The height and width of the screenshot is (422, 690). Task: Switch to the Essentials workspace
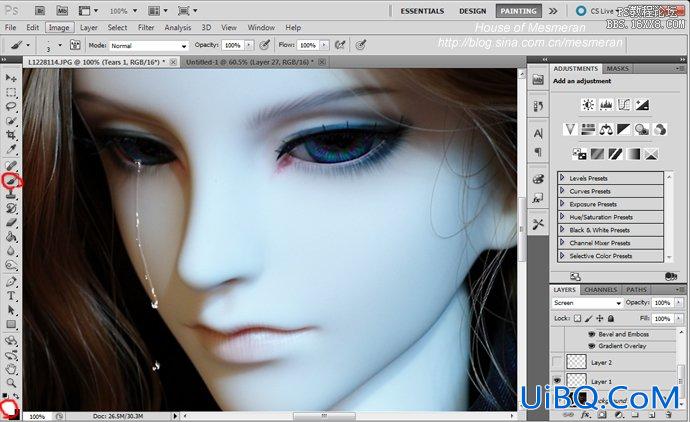coord(422,11)
